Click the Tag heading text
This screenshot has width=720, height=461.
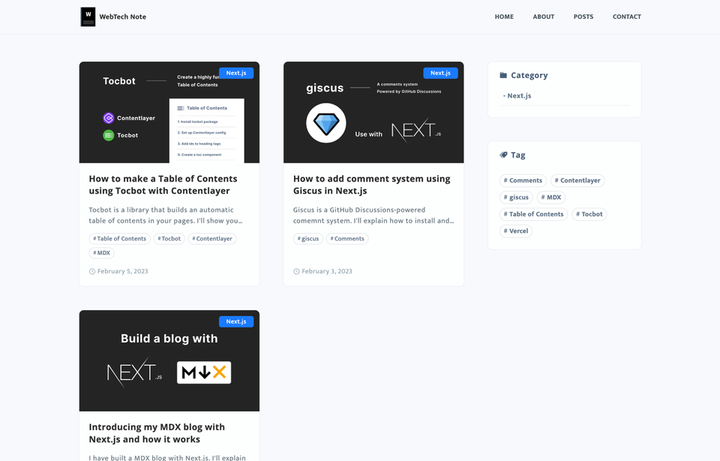pyautogui.click(x=518, y=155)
